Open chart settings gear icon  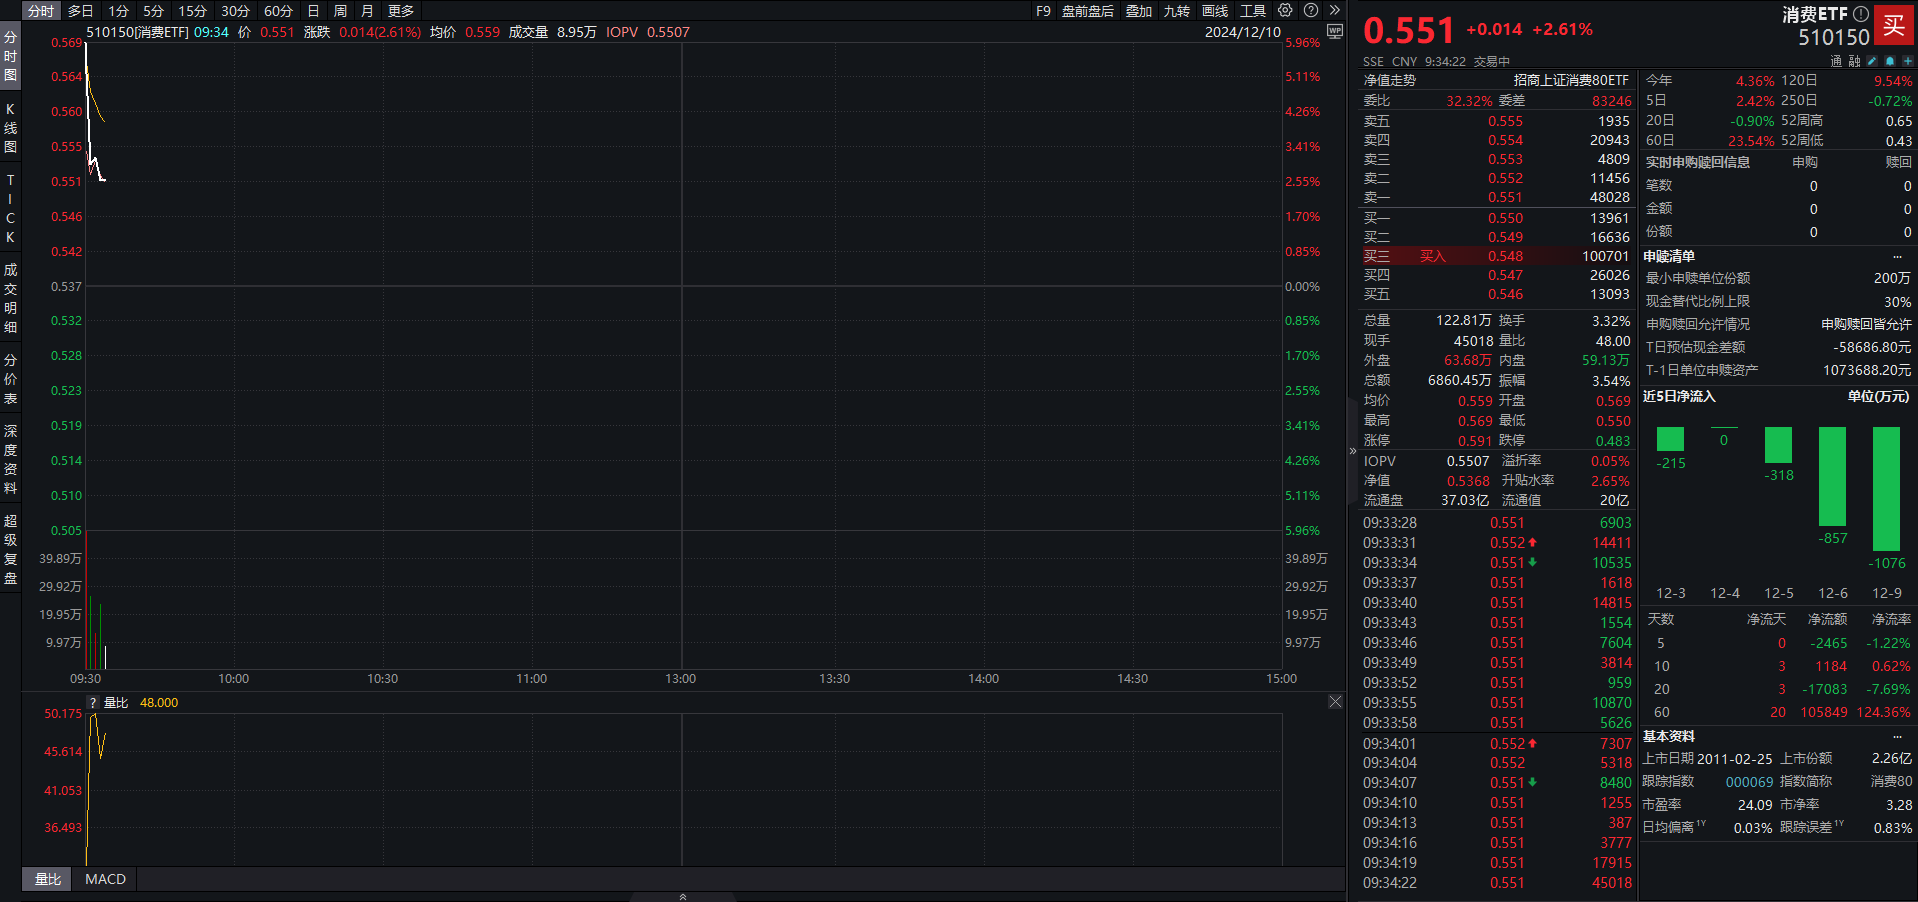pos(1285,10)
